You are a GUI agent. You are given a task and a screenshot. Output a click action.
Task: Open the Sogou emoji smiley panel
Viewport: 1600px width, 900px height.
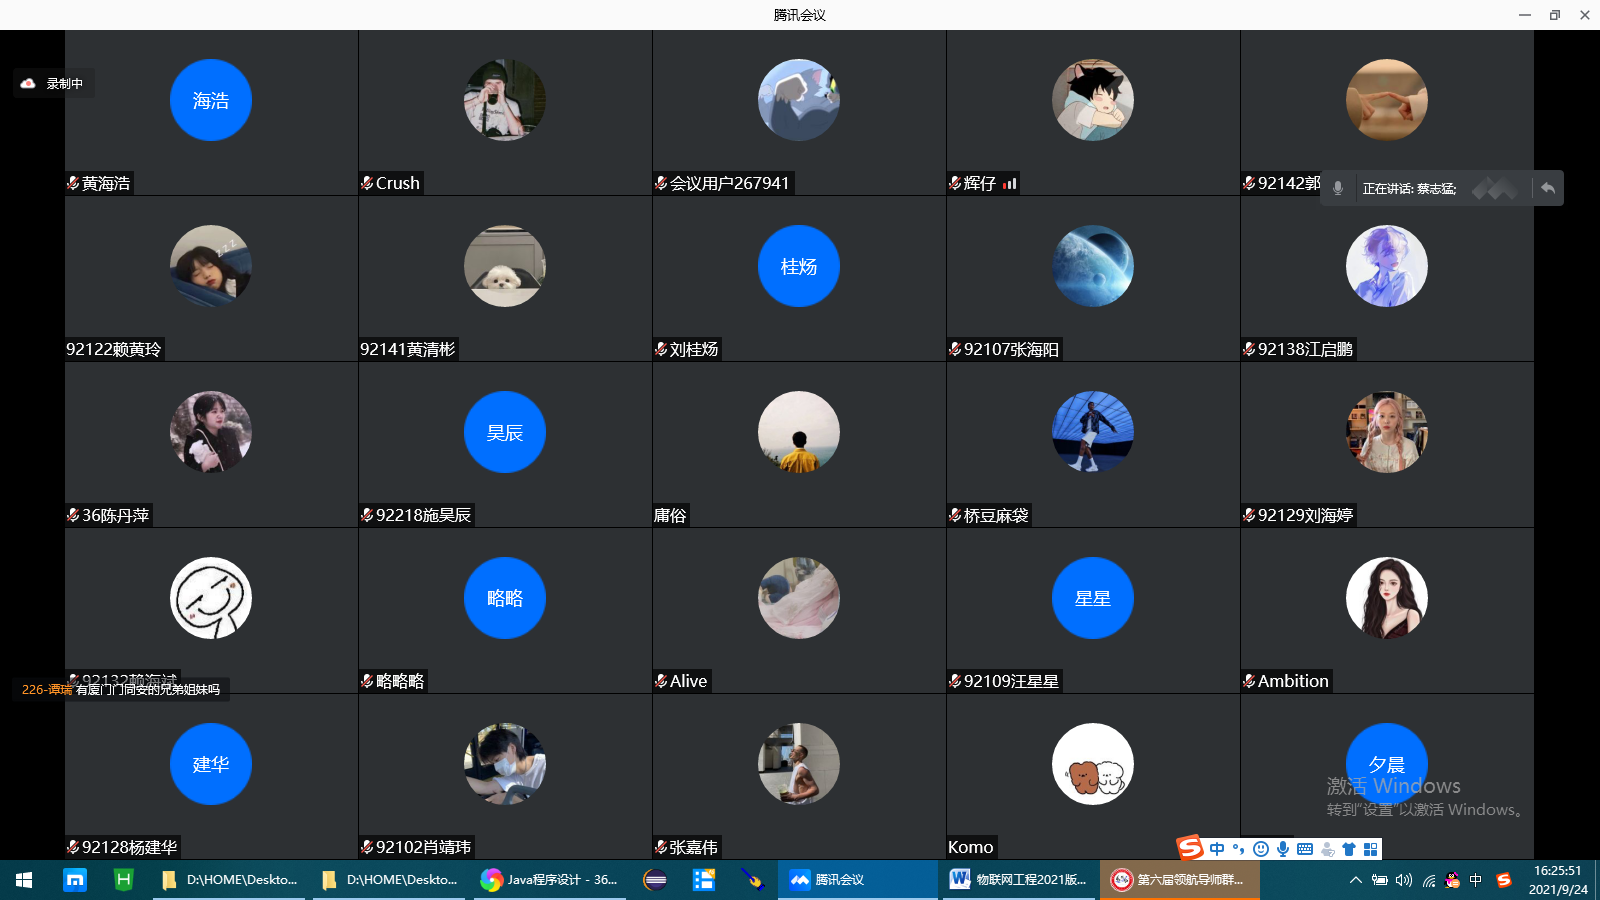[x=1261, y=849]
